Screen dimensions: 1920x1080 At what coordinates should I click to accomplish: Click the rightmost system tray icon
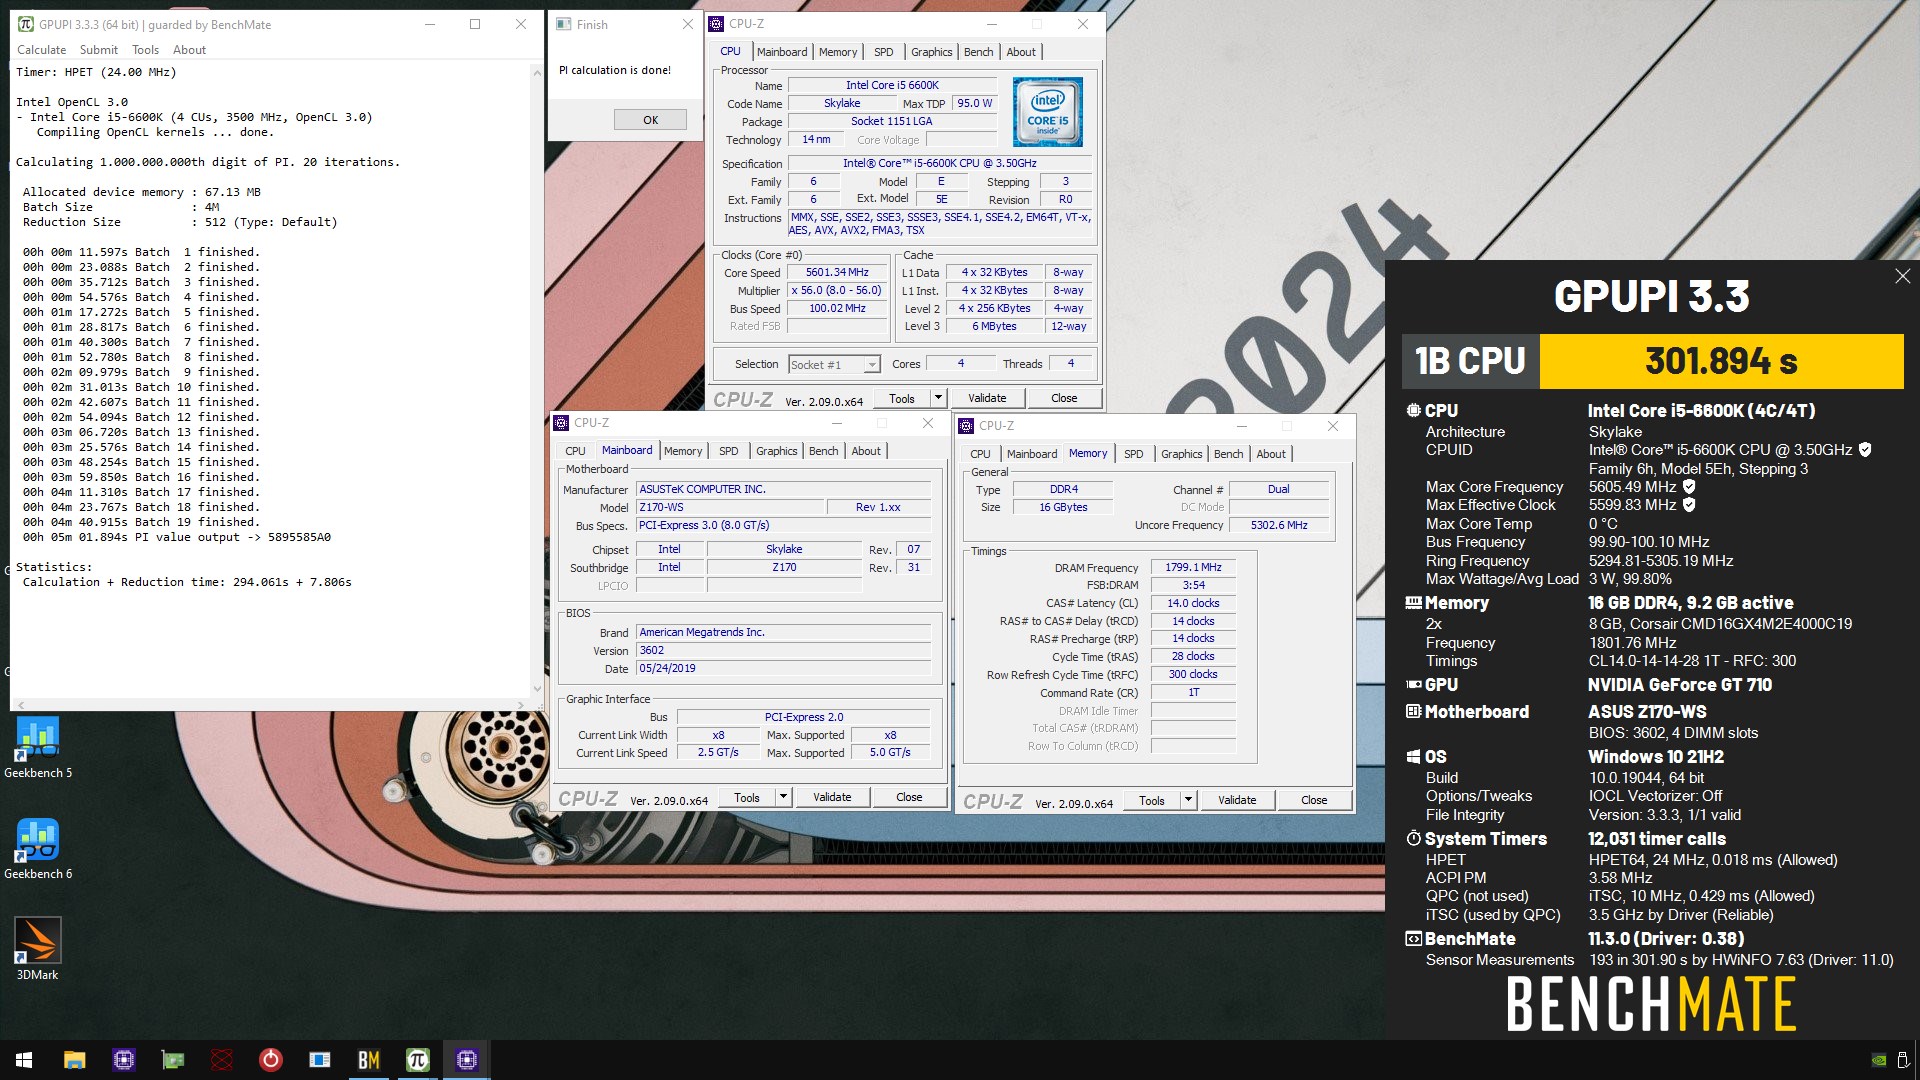pos(1903,1060)
